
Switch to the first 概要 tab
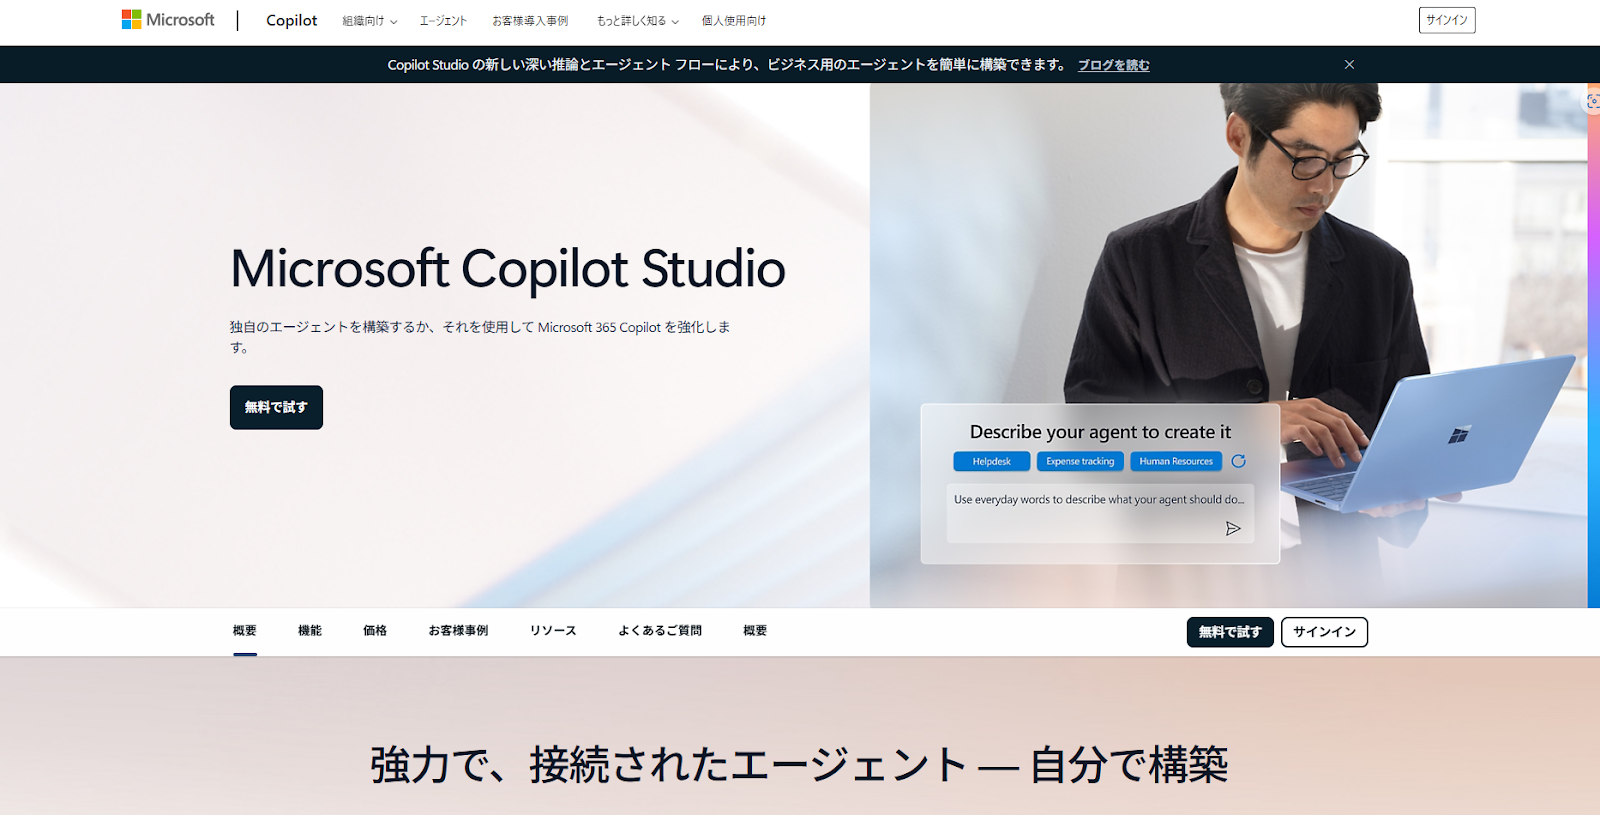pos(245,631)
